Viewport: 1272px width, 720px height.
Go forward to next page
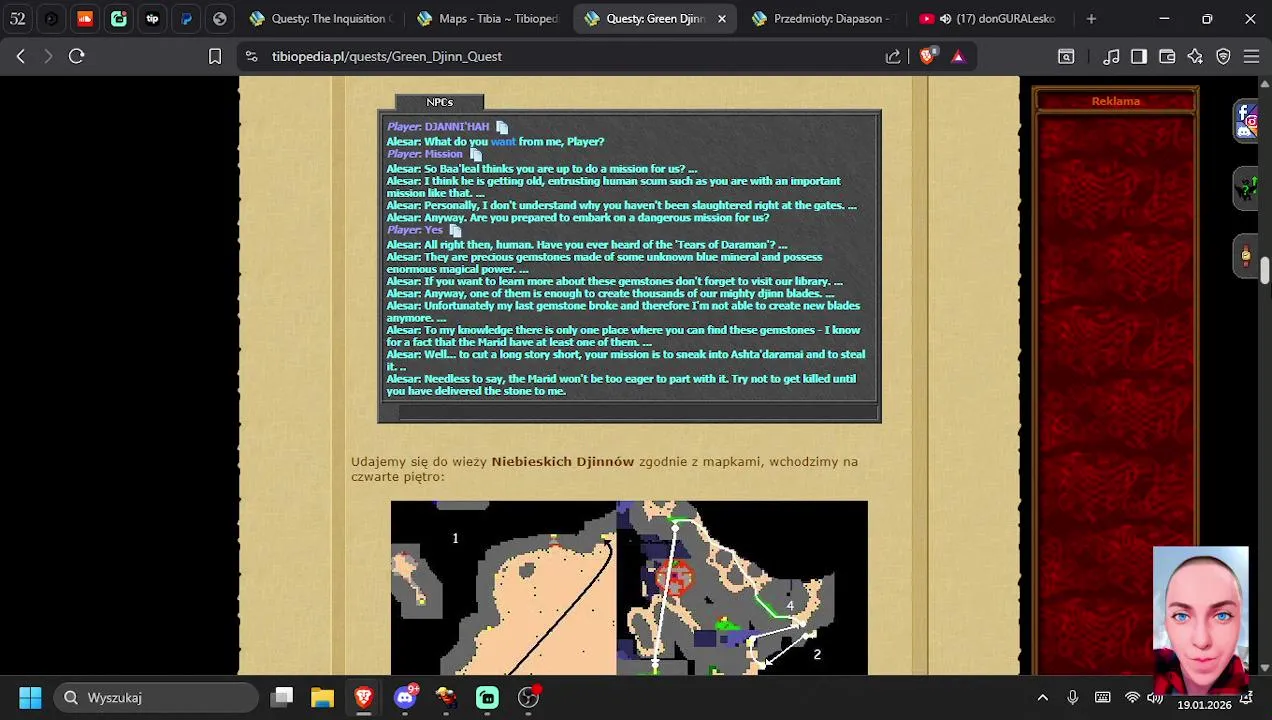48,57
